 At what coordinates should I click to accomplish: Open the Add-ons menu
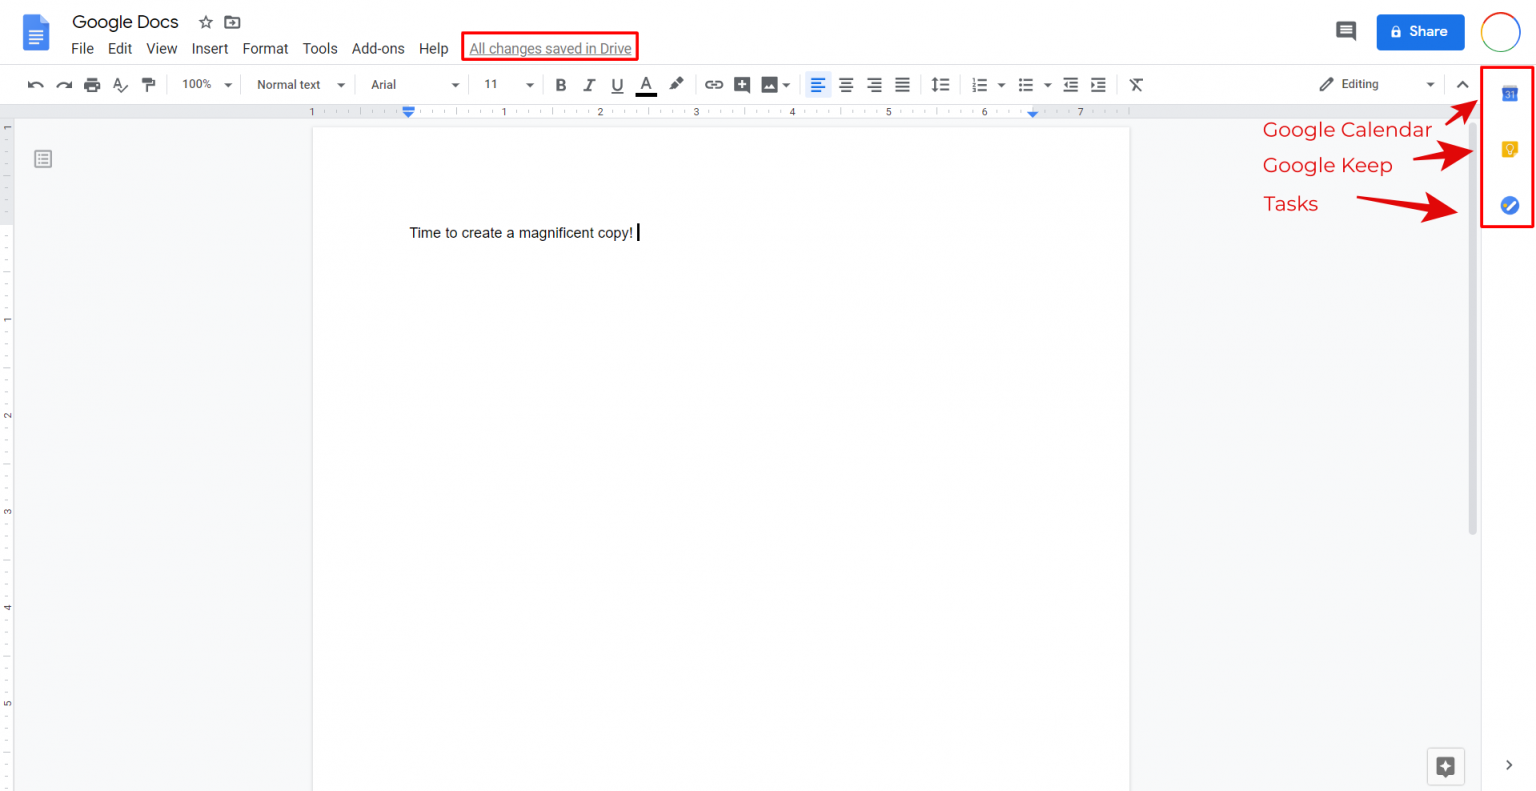click(x=378, y=48)
